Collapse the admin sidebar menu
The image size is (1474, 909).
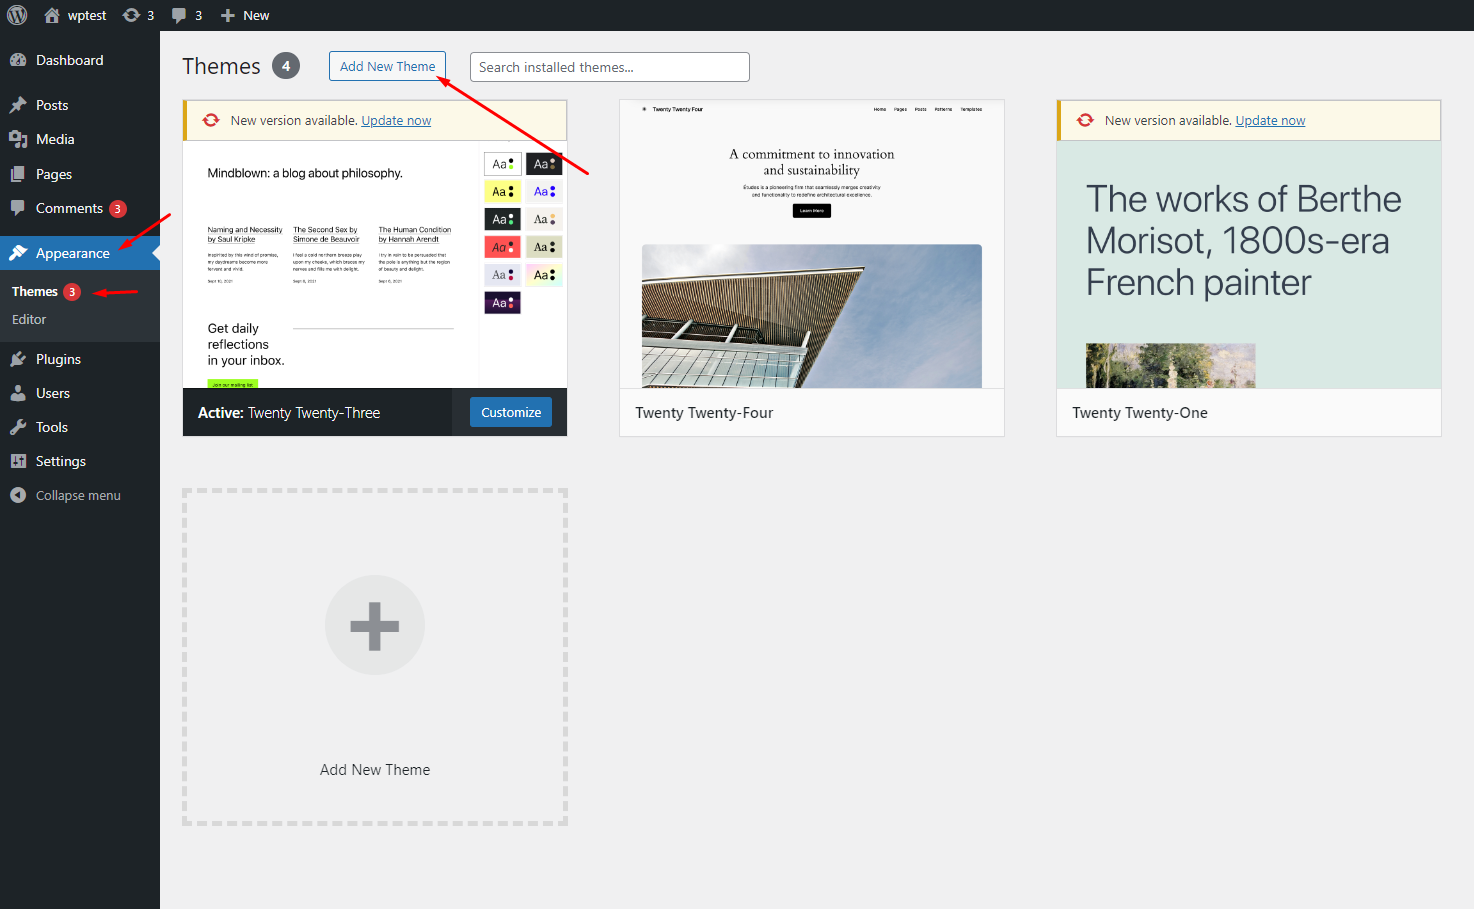click(x=77, y=495)
